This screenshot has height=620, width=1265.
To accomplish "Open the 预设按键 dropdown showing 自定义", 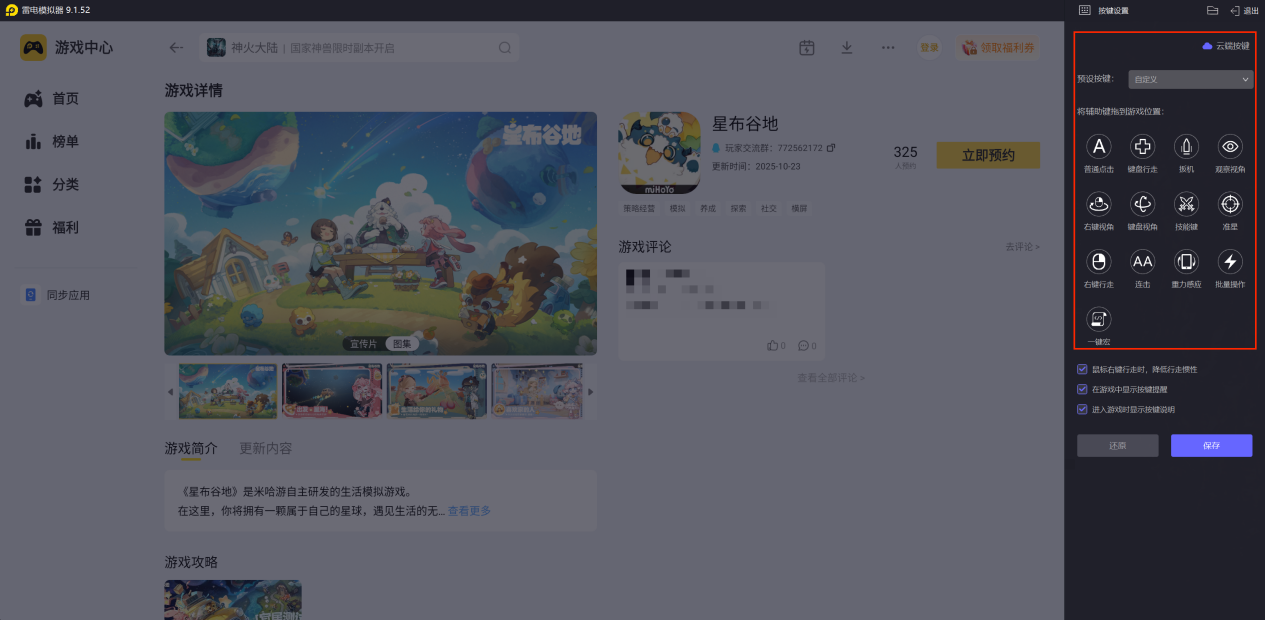I will click(1191, 79).
